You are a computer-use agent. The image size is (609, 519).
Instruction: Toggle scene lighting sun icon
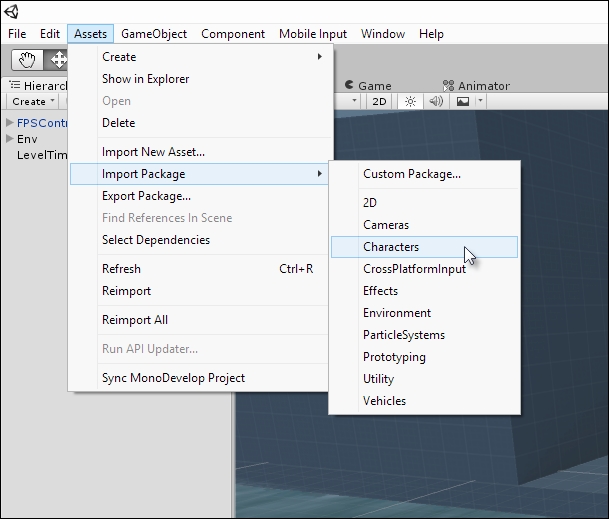[x=410, y=102]
